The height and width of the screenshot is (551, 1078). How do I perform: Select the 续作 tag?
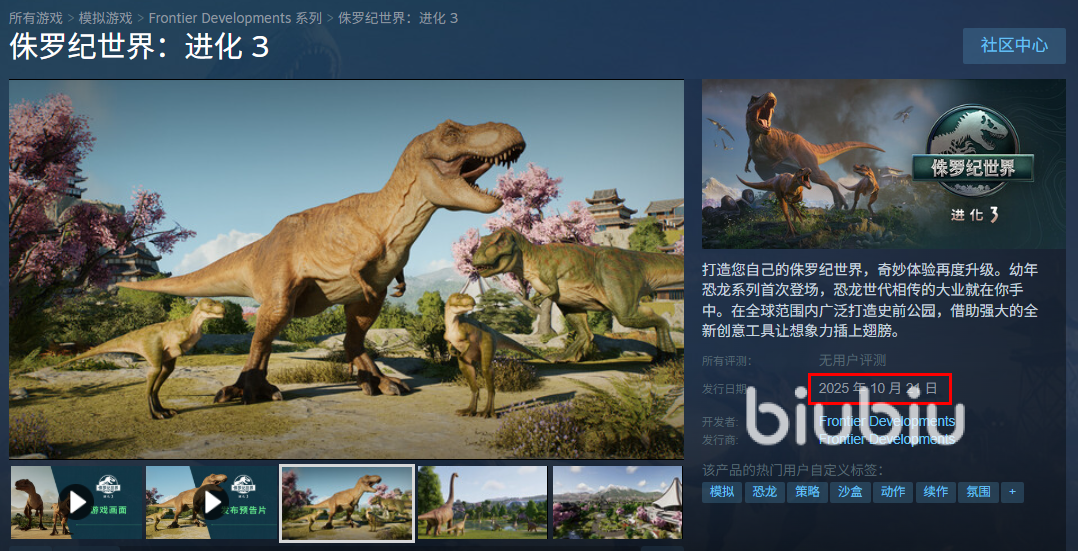click(935, 492)
